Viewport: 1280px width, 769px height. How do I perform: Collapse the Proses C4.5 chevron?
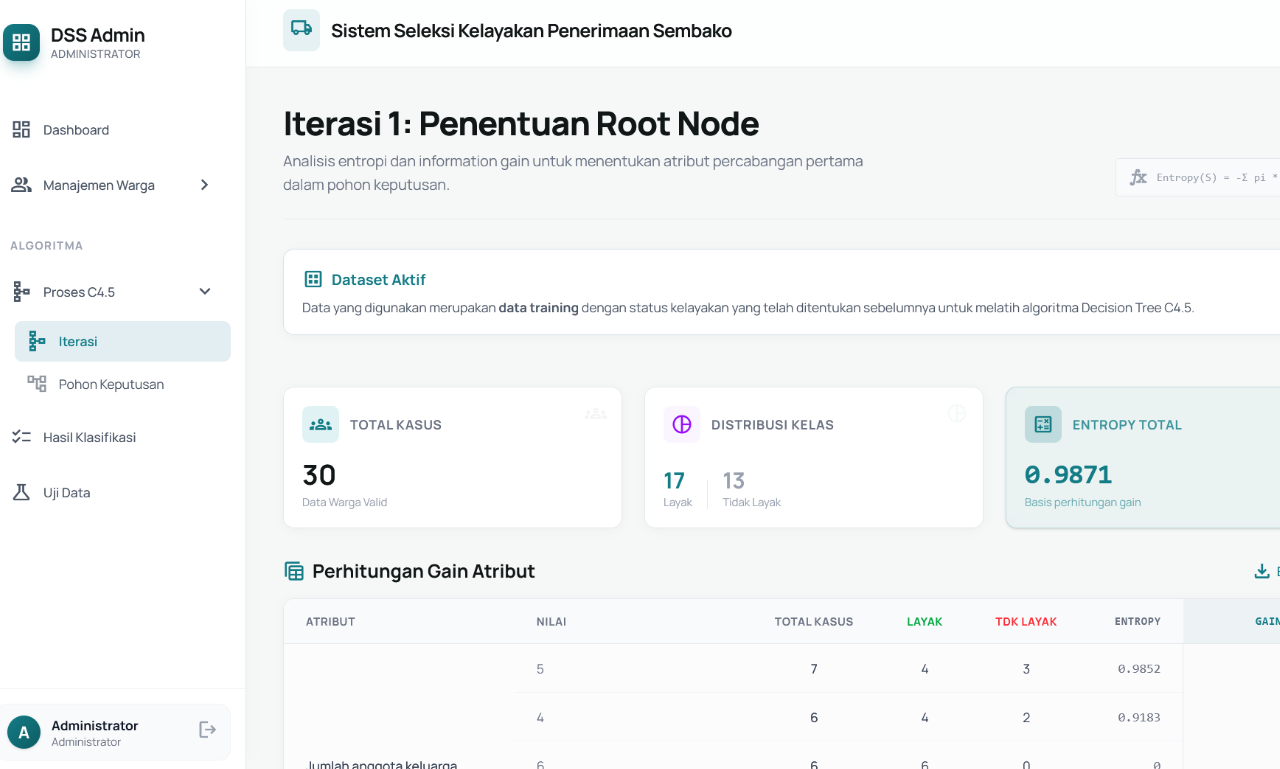pyautogui.click(x=205, y=292)
